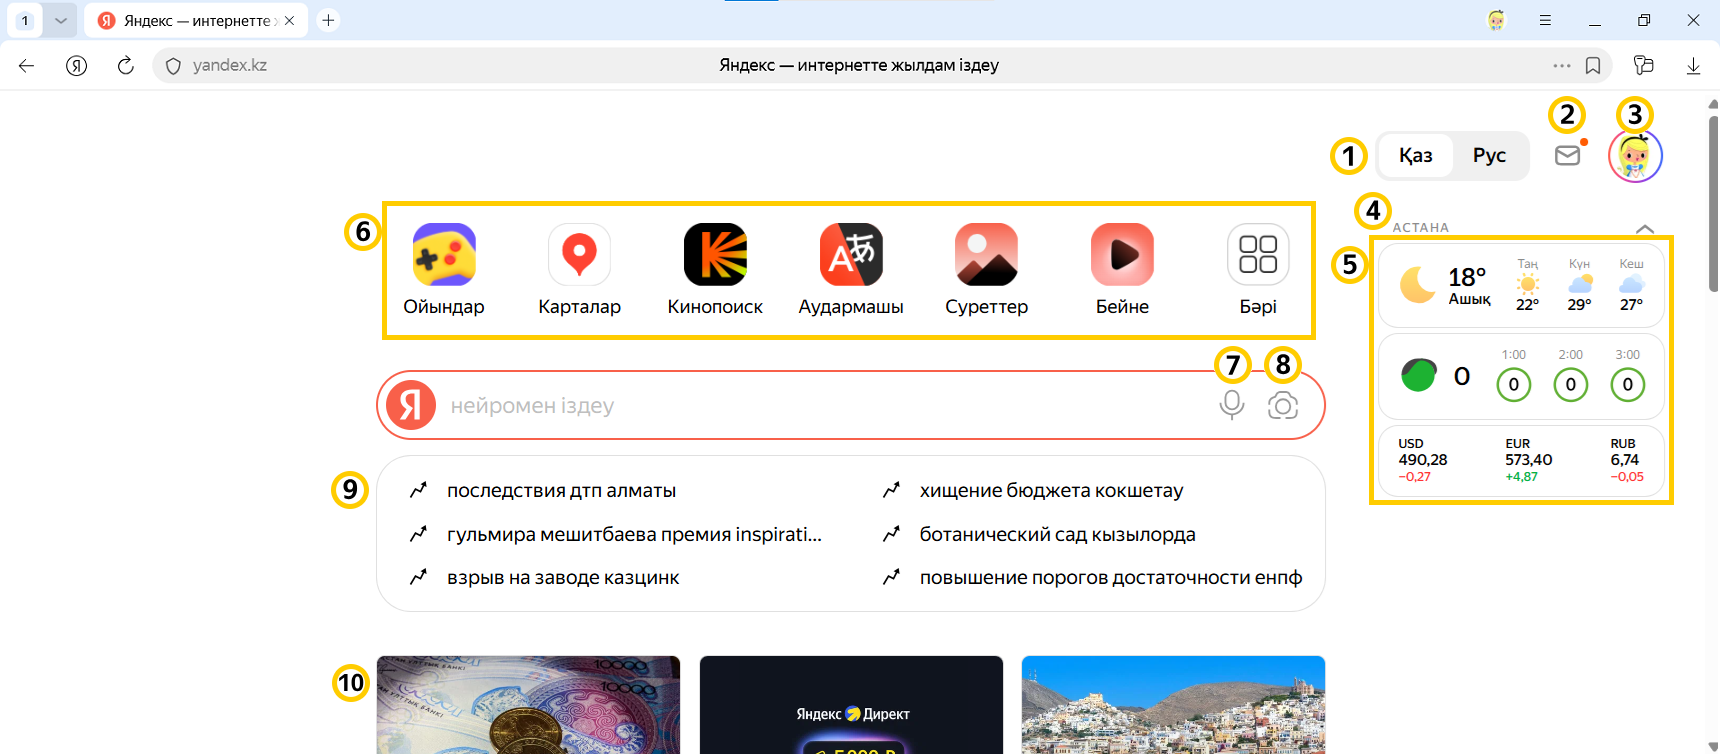Open the Аудармашы translator
Viewport: 1720px width, 754px height.
(851, 270)
